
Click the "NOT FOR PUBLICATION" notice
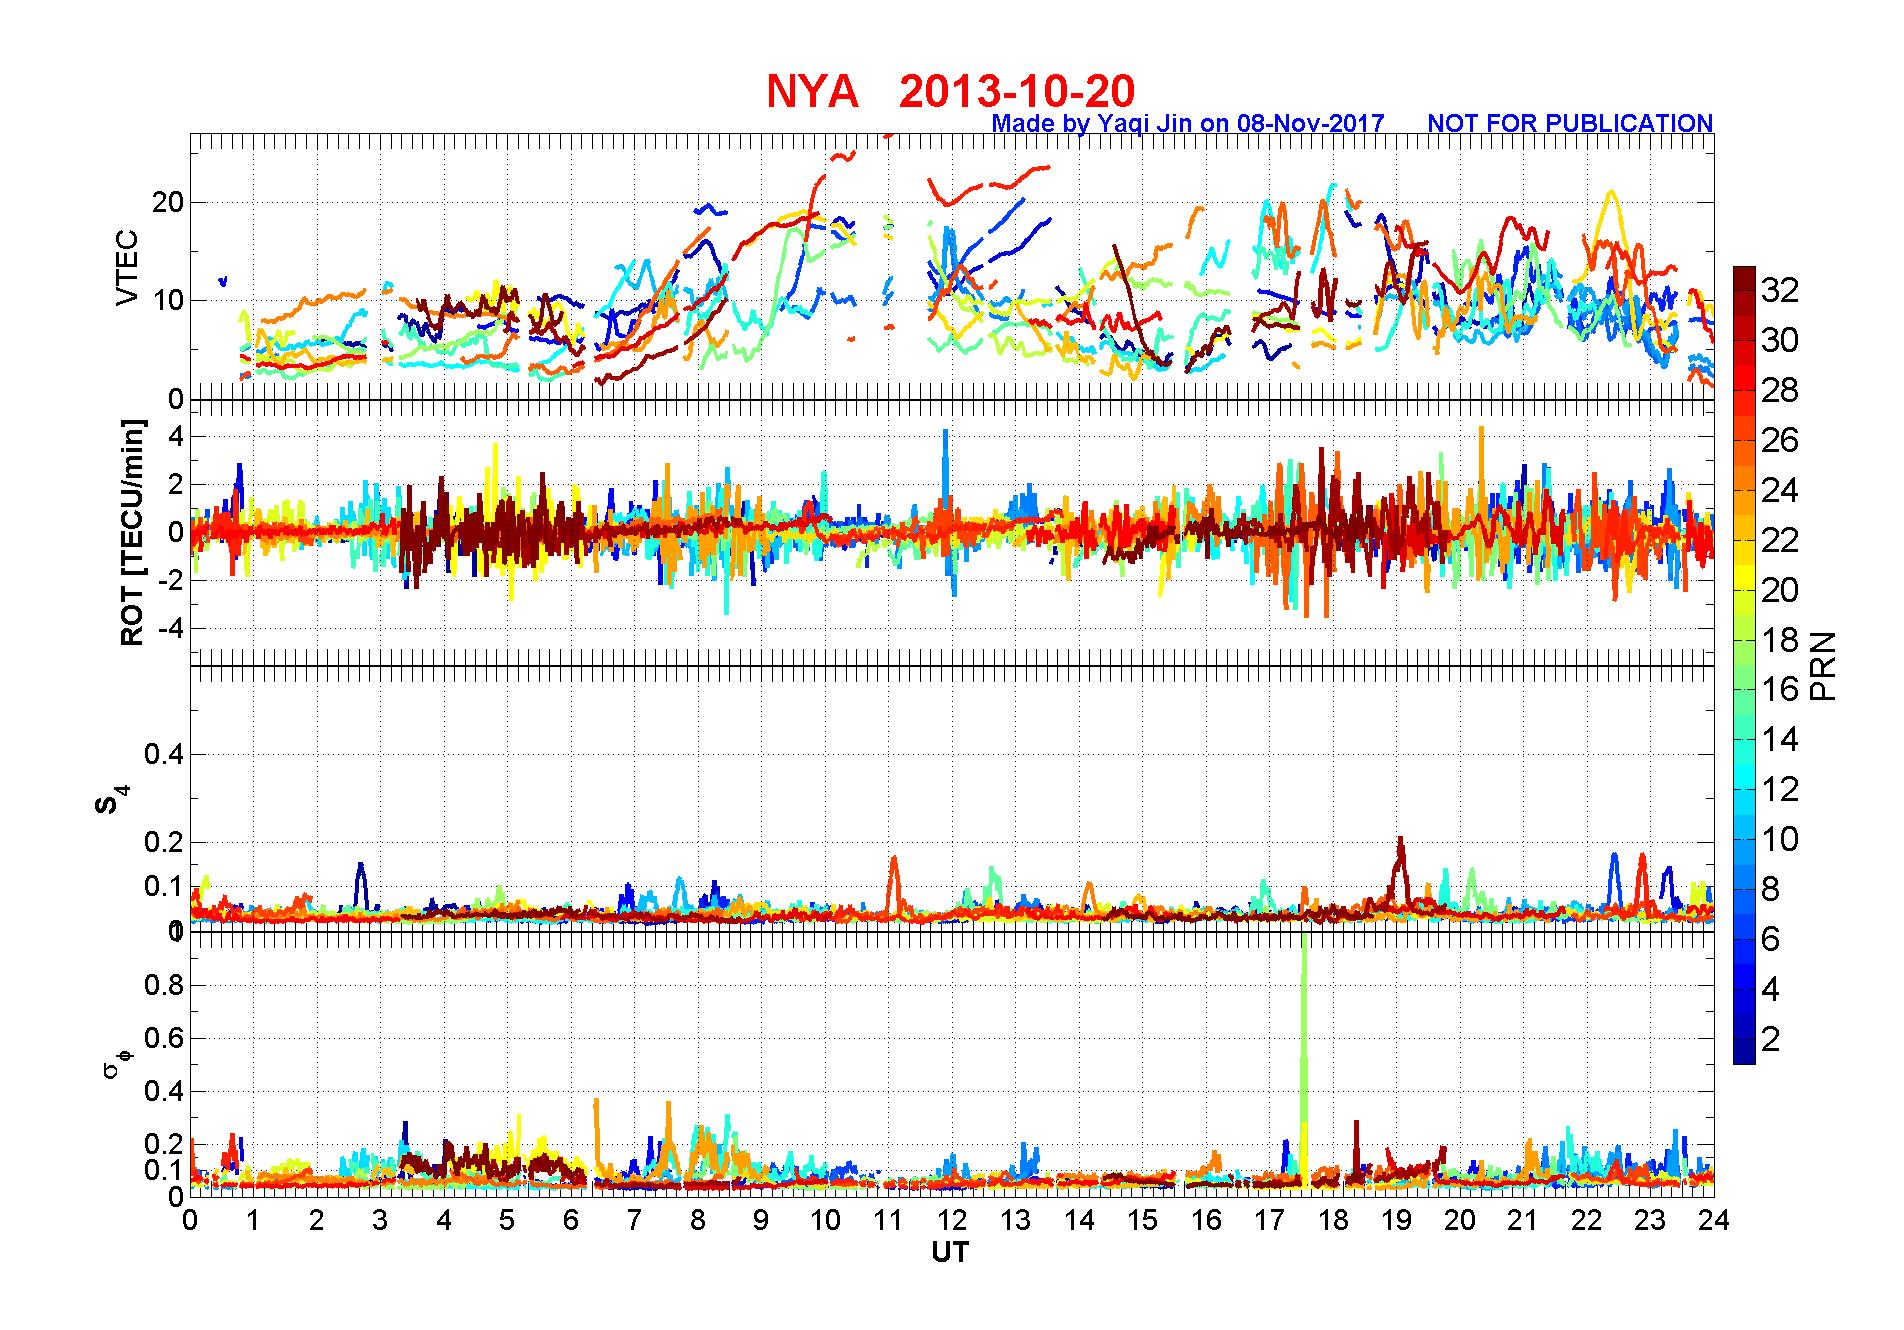pos(1570,123)
